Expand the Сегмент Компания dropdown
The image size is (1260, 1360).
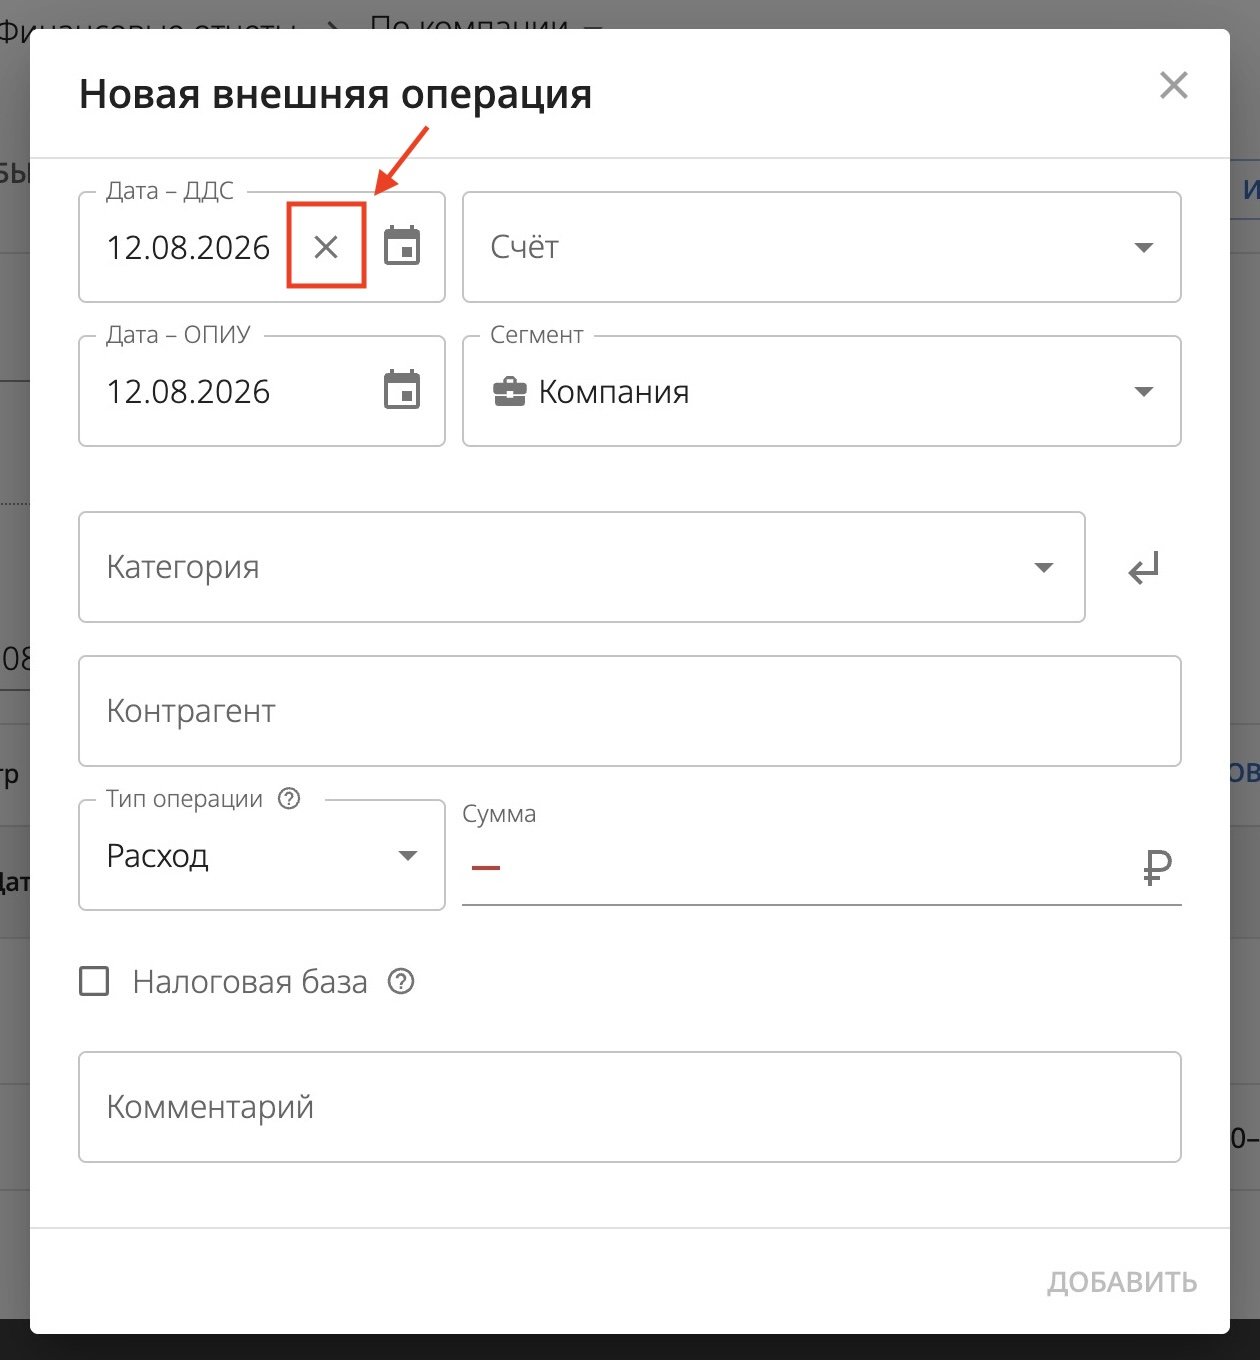coord(822,391)
